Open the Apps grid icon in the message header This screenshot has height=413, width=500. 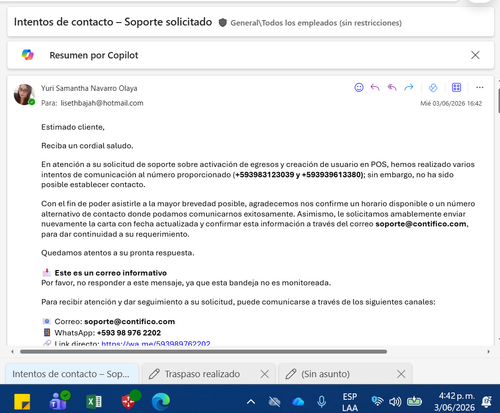[x=456, y=87]
